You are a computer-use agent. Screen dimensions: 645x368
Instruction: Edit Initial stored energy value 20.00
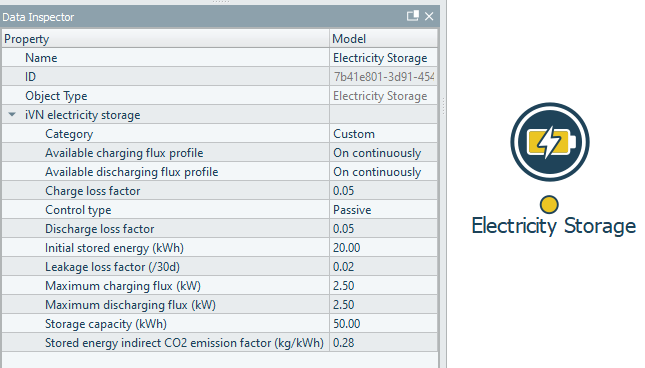pos(383,248)
